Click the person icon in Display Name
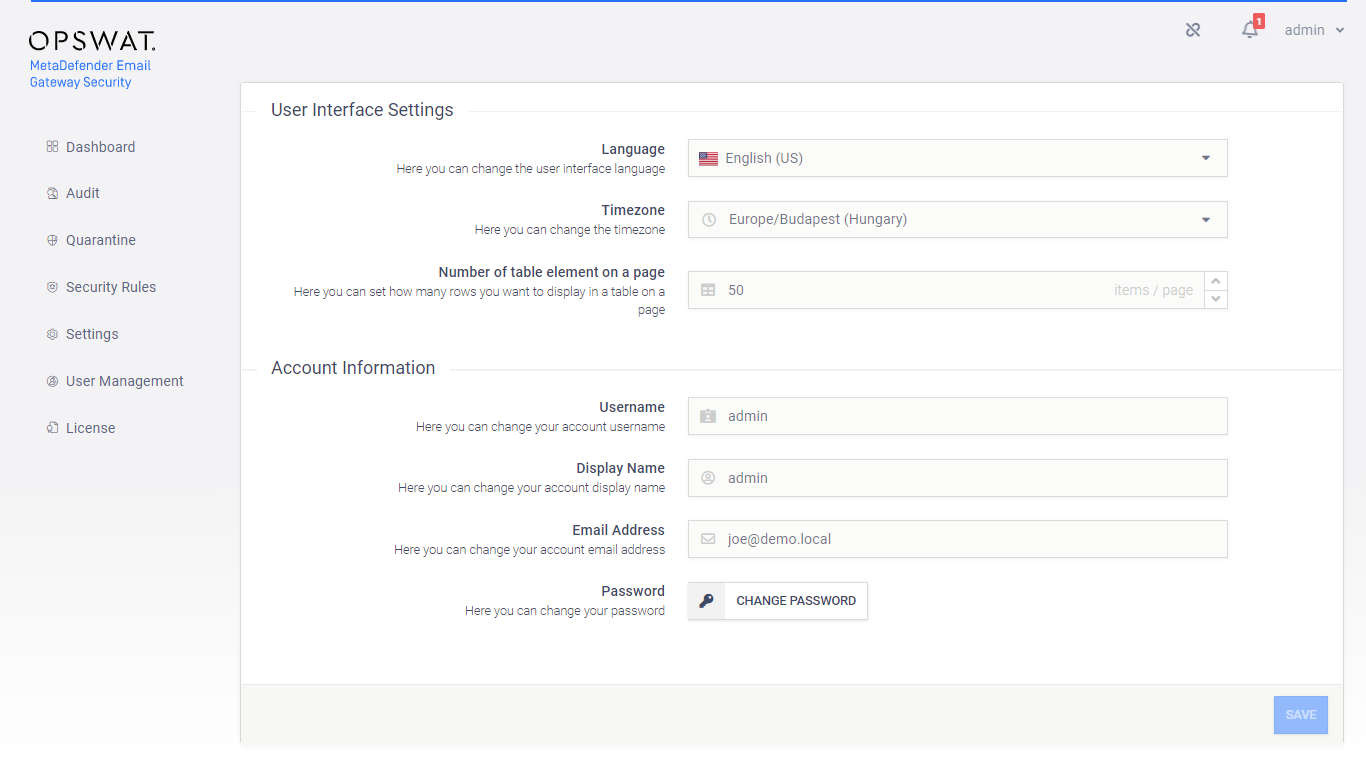This screenshot has height=768, width=1366. point(708,478)
